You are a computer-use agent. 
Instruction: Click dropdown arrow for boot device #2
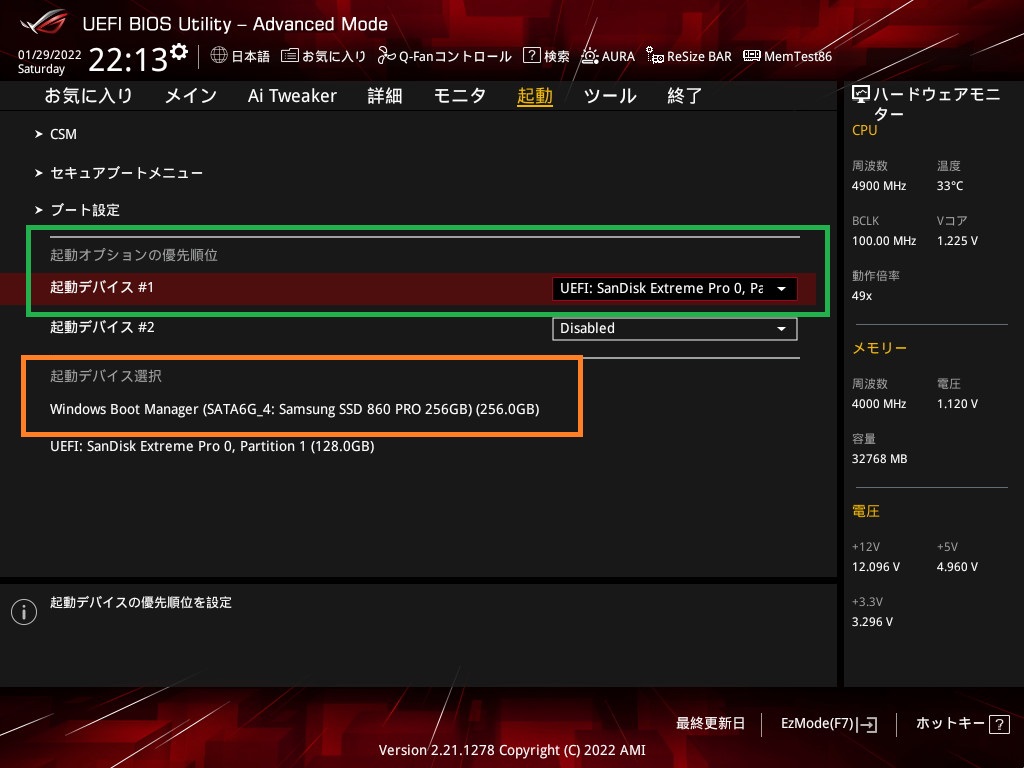tap(781, 328)
